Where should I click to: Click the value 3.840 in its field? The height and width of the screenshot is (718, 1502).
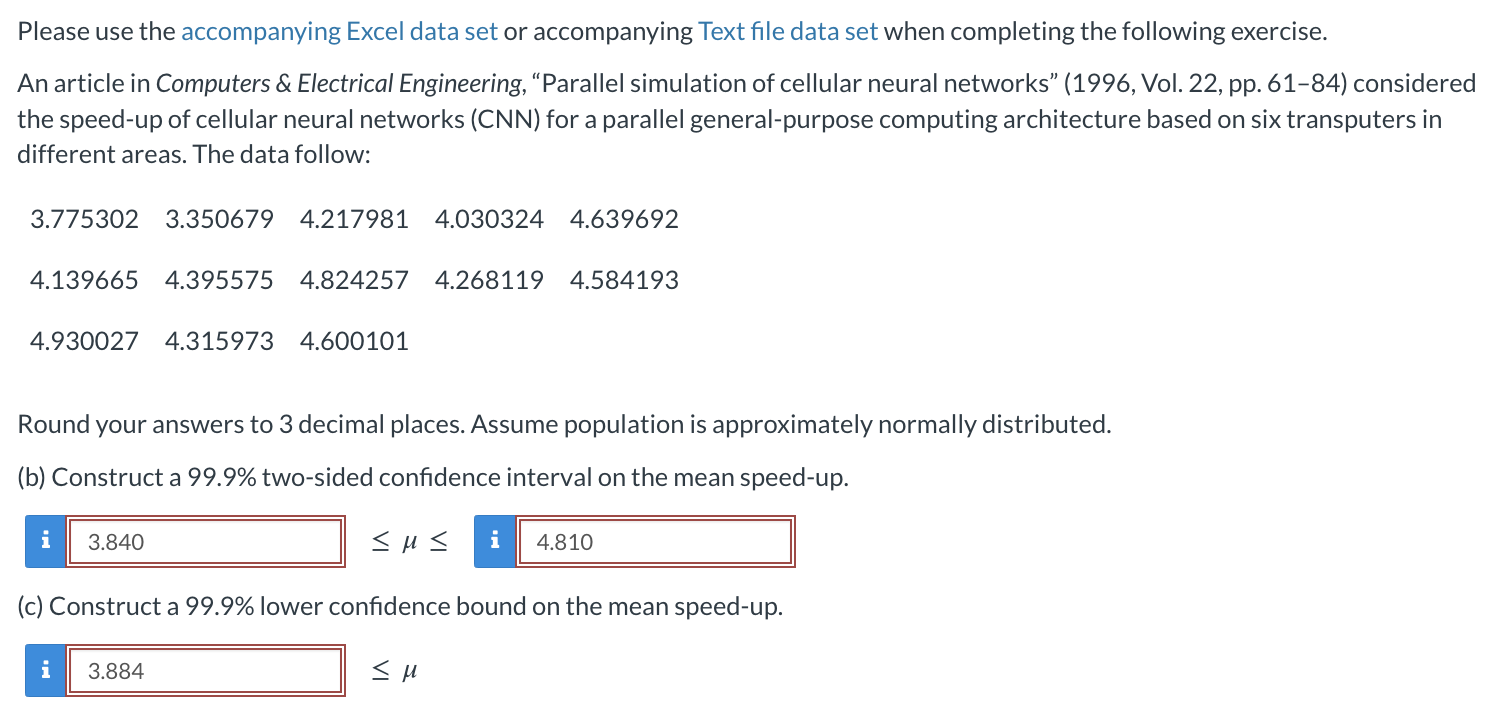coord(108,542)
